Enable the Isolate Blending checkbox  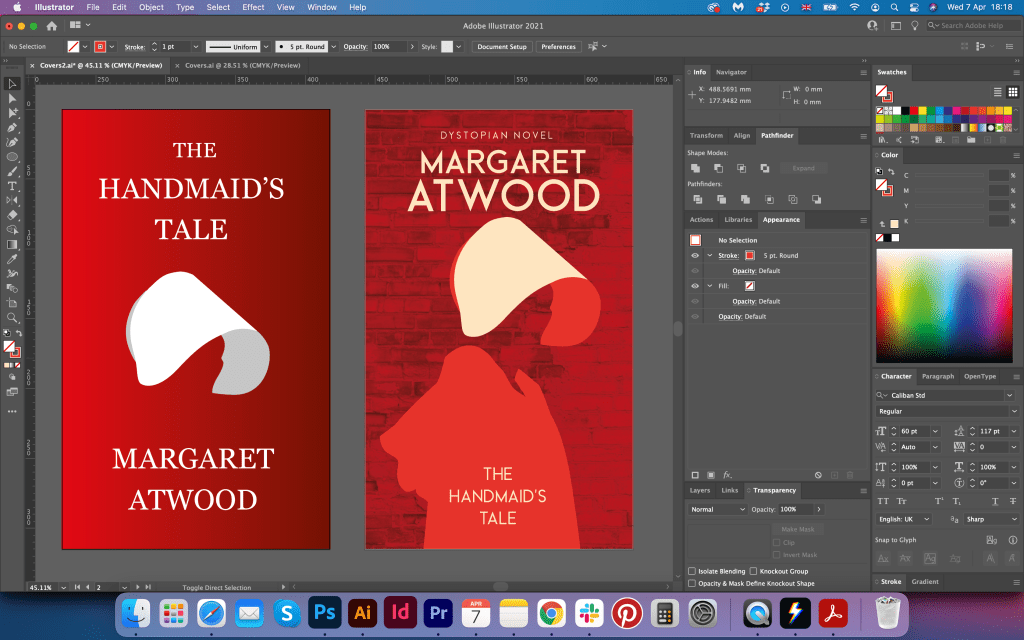(692, 571)
